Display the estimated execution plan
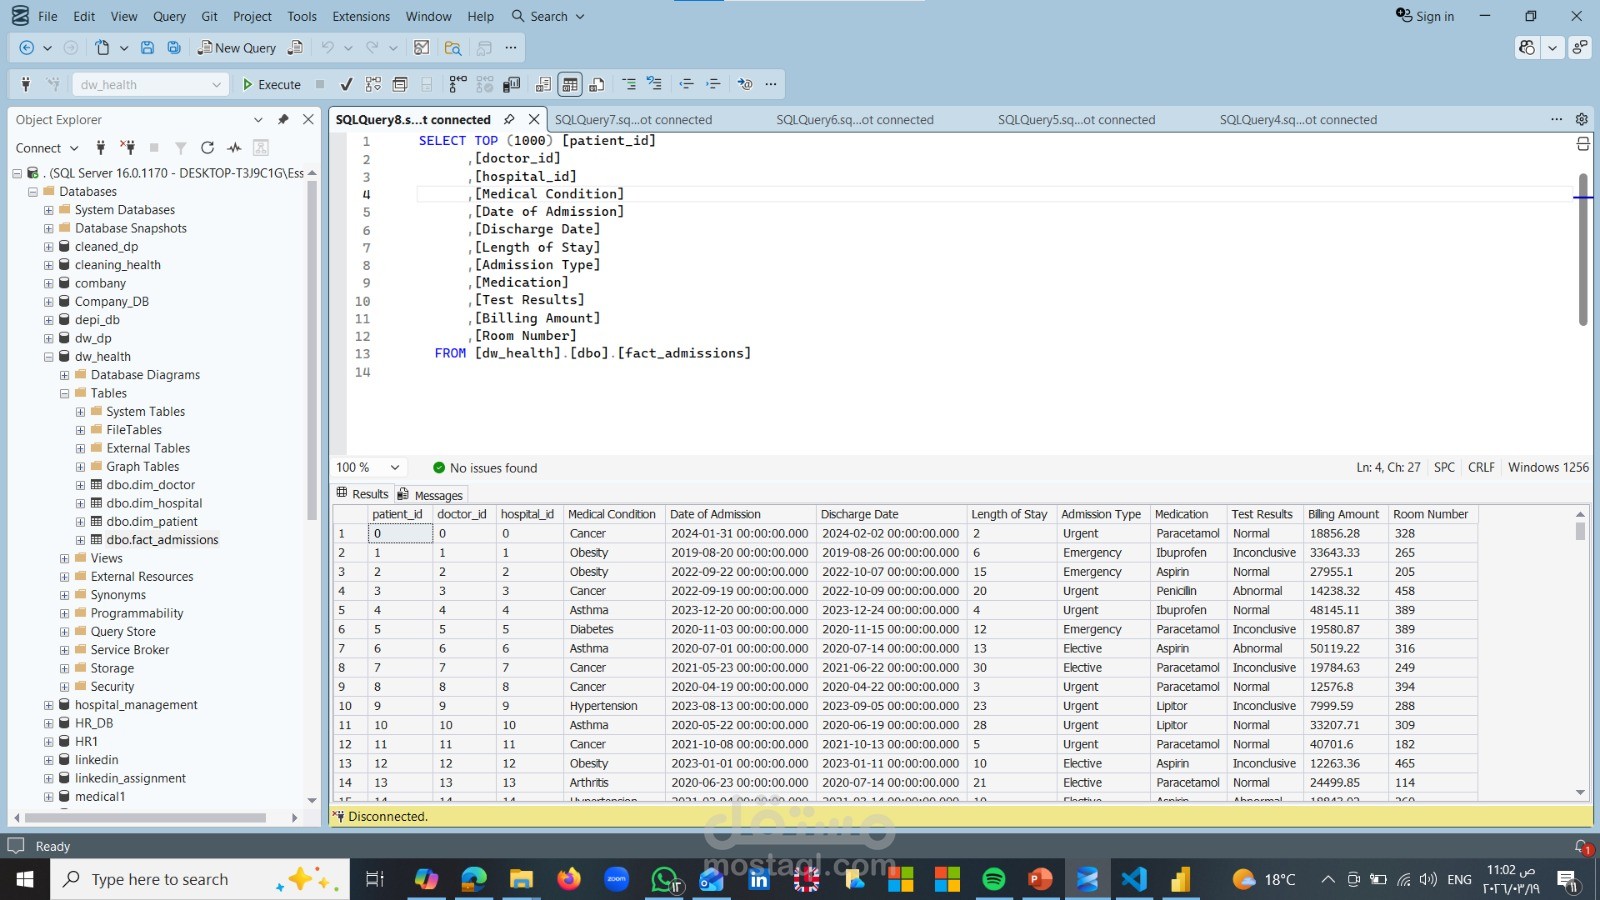 click(373, 85)
